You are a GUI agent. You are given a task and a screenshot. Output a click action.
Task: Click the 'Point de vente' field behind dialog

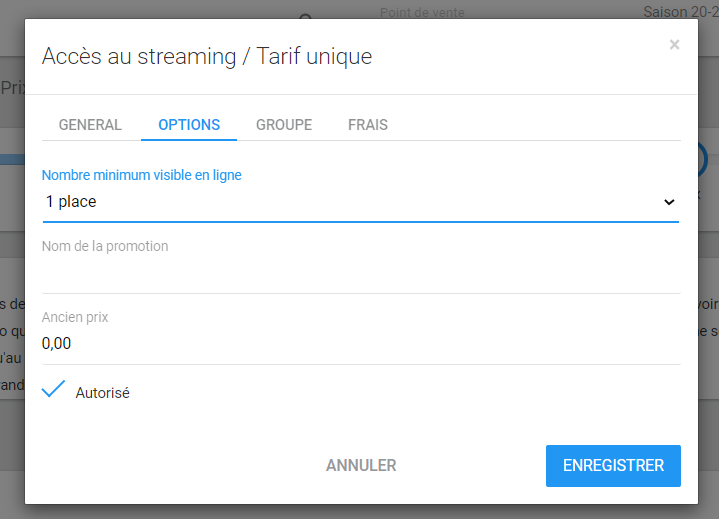tap(422, 13)
